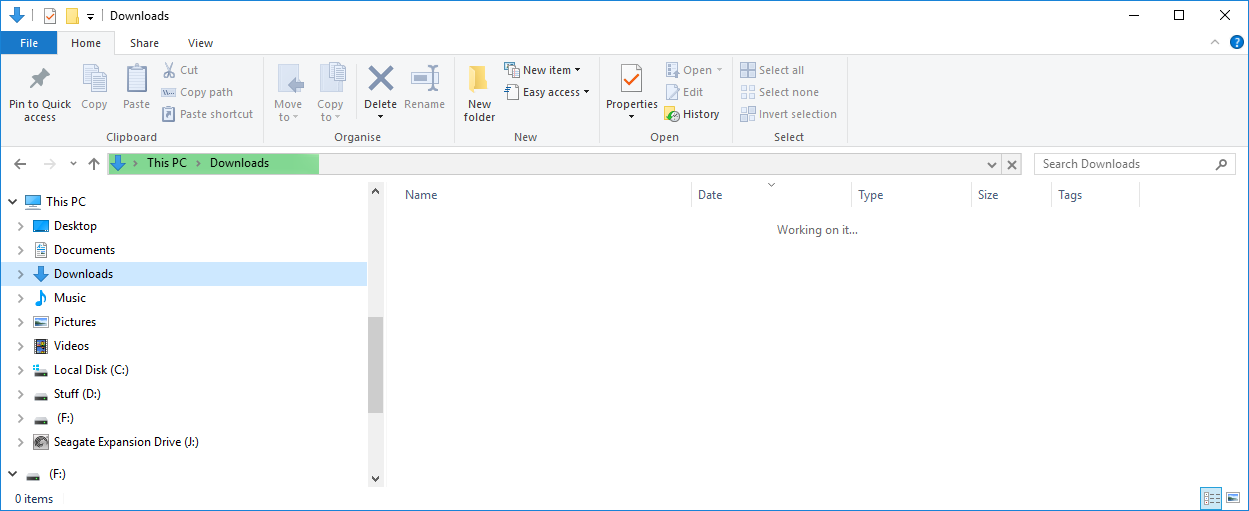This screenshot has height=511, width=1249.
Task: Click the Copy icon in Clipboard group
Action: (94, 79)
